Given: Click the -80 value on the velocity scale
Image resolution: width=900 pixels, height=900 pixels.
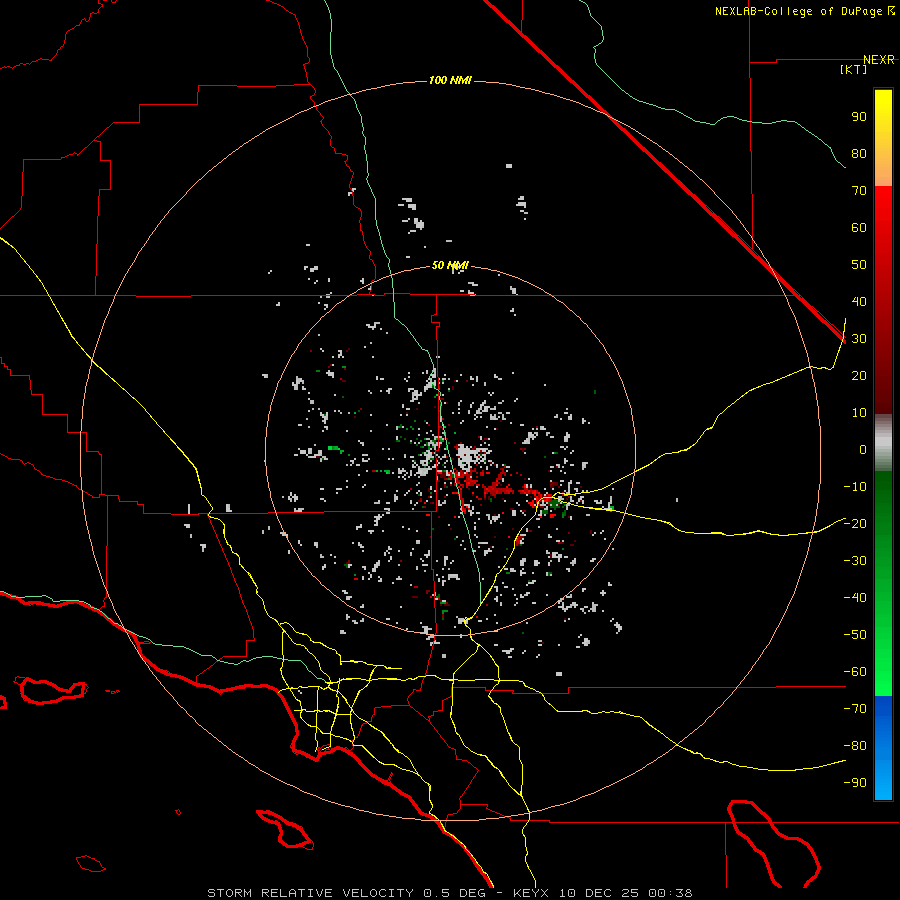Looking at the screenshot, I should click(855, 746).
